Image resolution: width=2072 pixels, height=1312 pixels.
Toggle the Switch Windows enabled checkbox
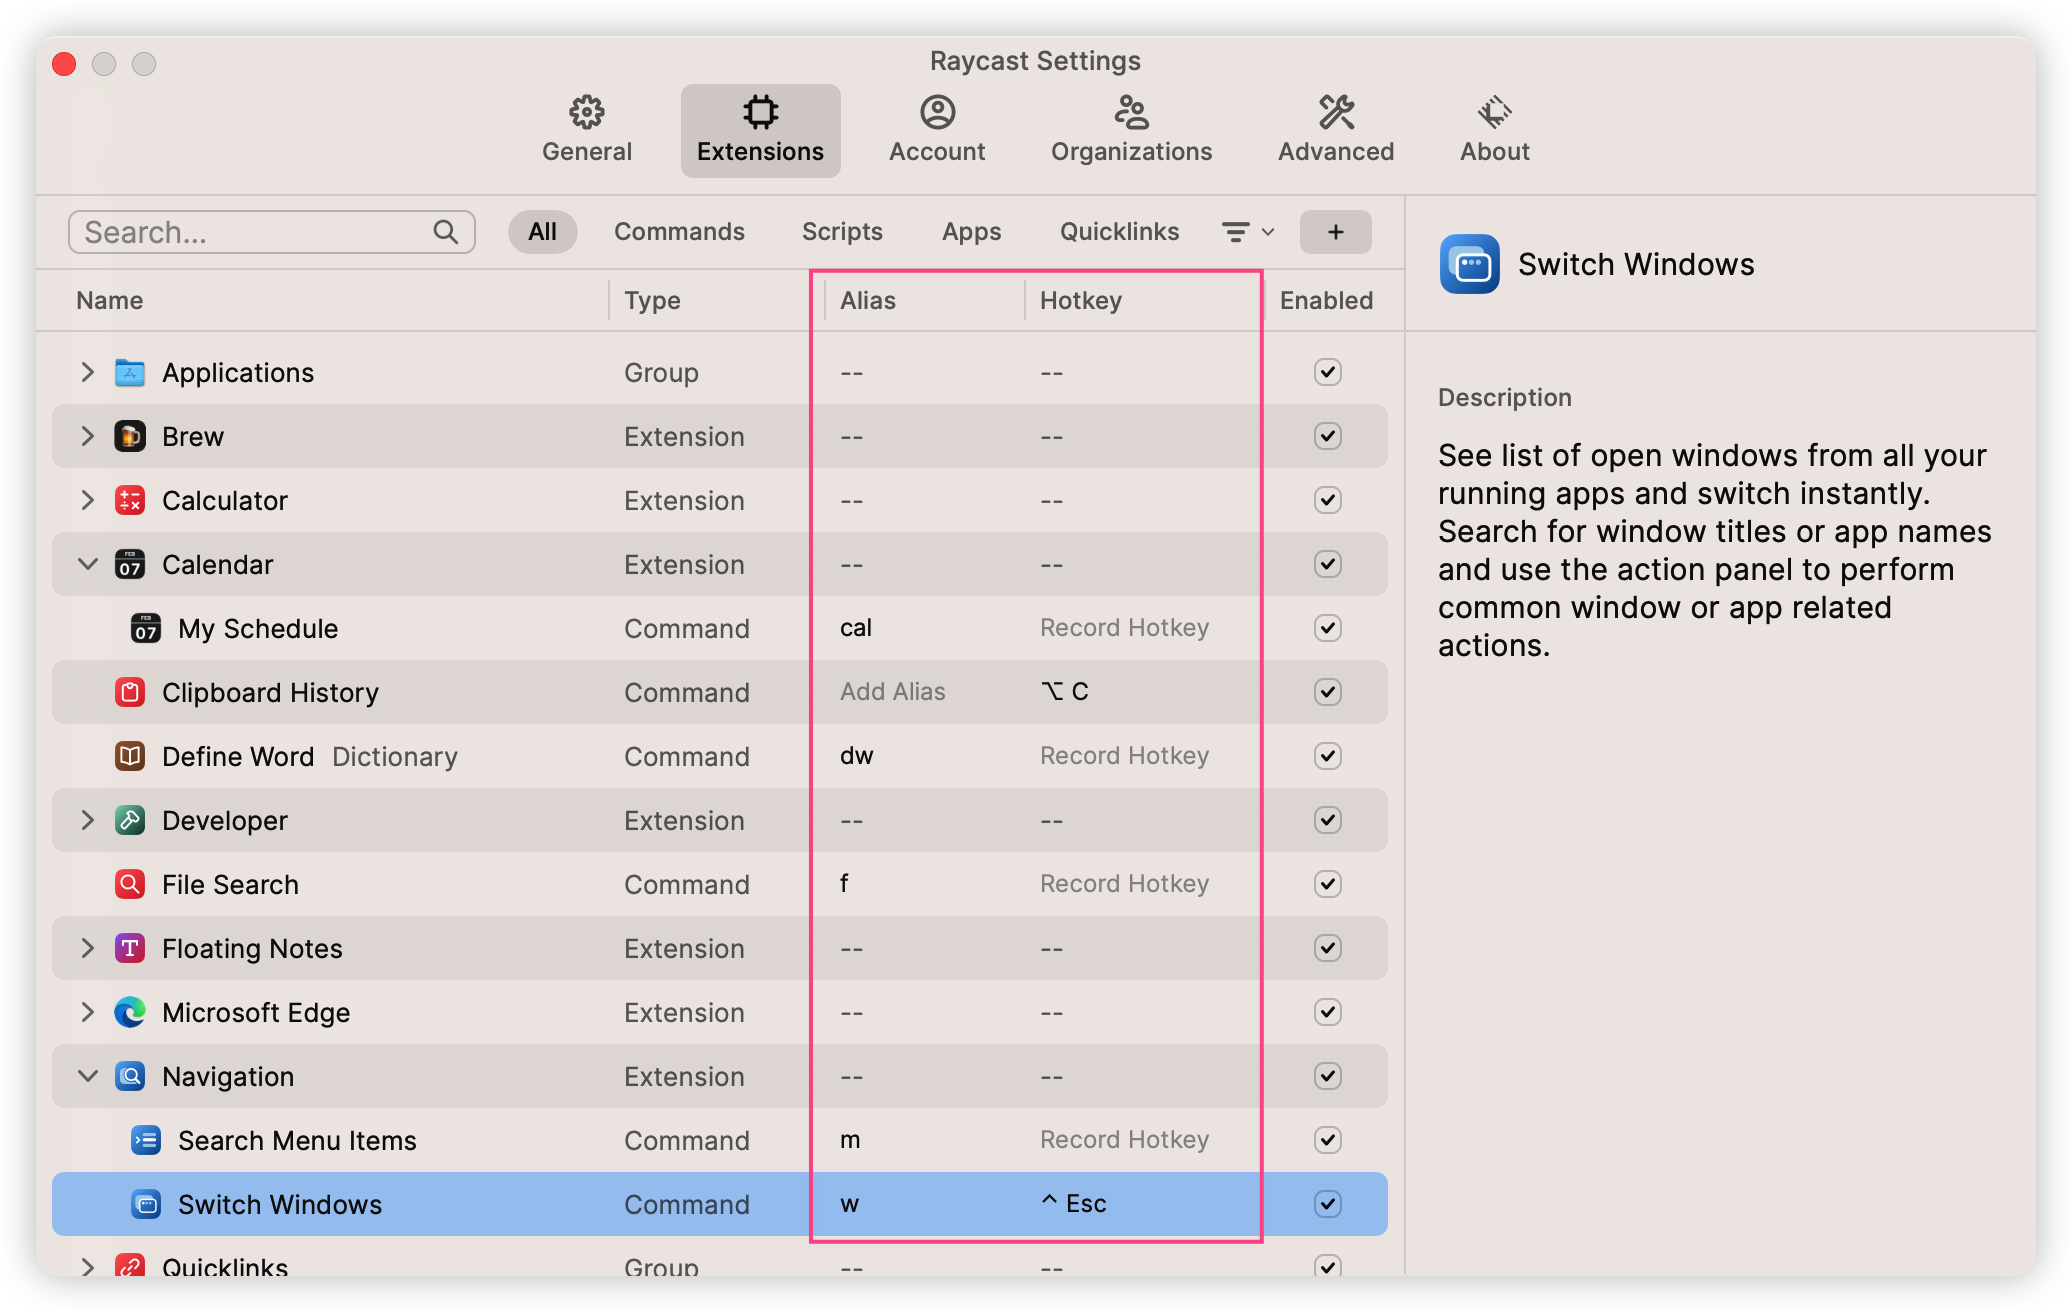[1327, 1204]
